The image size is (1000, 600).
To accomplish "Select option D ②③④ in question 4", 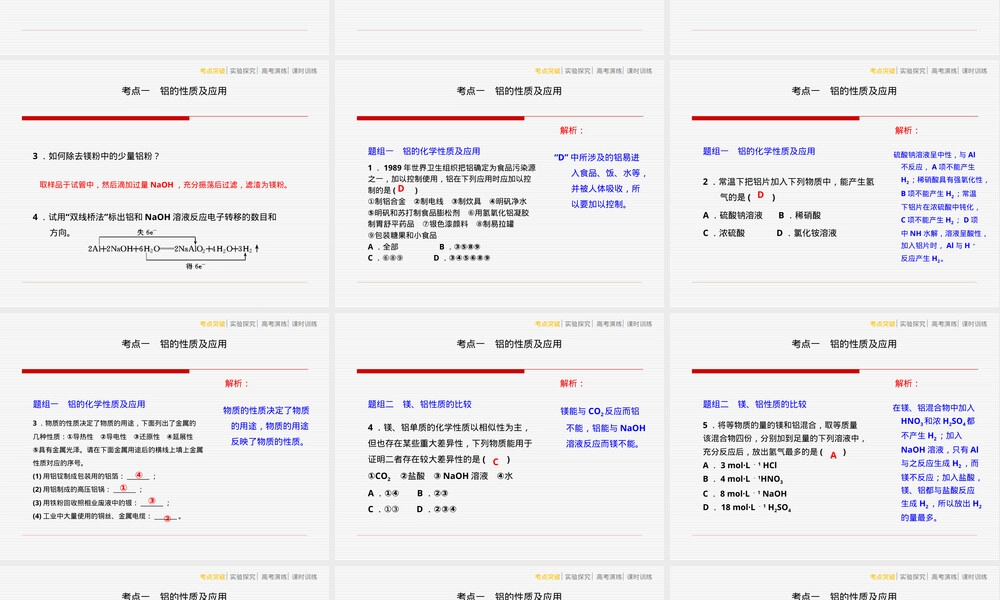I will click(x=436, y=509).
